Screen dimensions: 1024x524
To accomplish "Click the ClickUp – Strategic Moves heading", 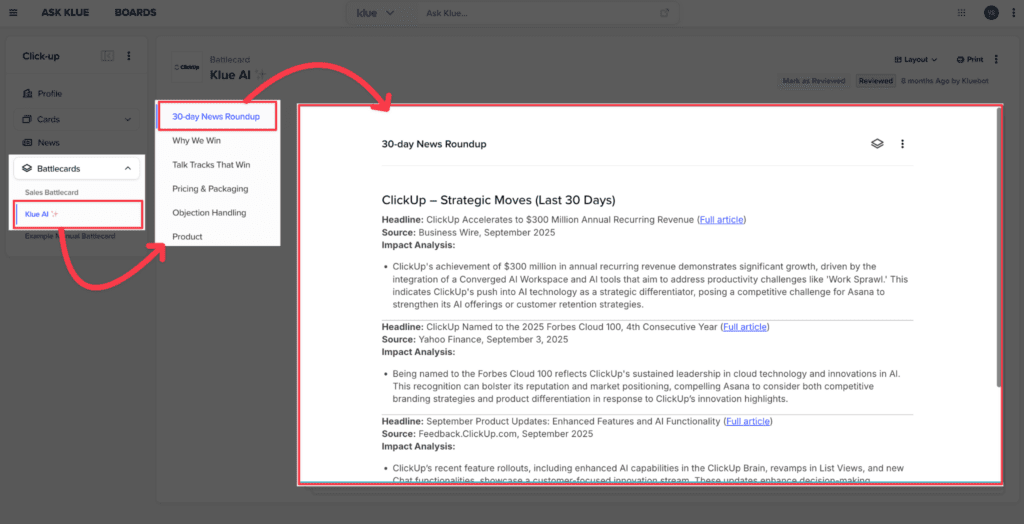I will pyautogui.click(x=498, y=200).
